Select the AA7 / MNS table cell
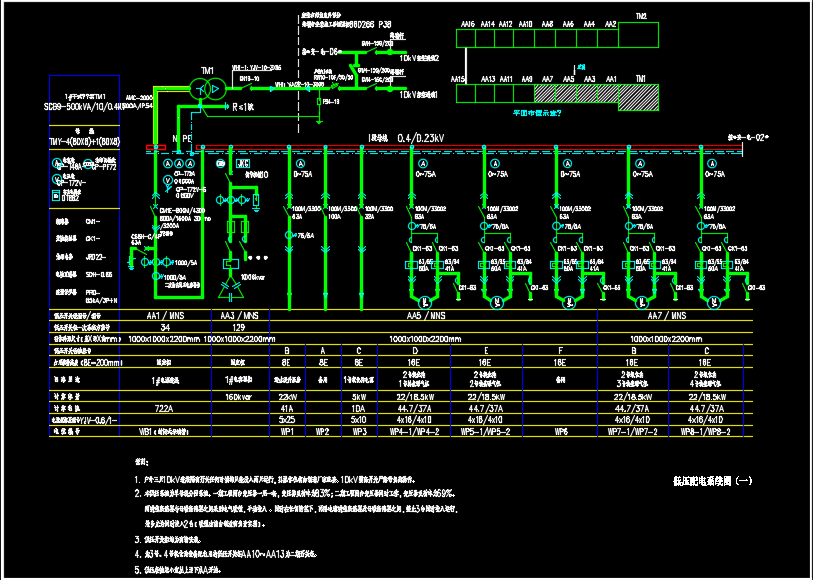This screenshot has width=813, height=580. 667,316
